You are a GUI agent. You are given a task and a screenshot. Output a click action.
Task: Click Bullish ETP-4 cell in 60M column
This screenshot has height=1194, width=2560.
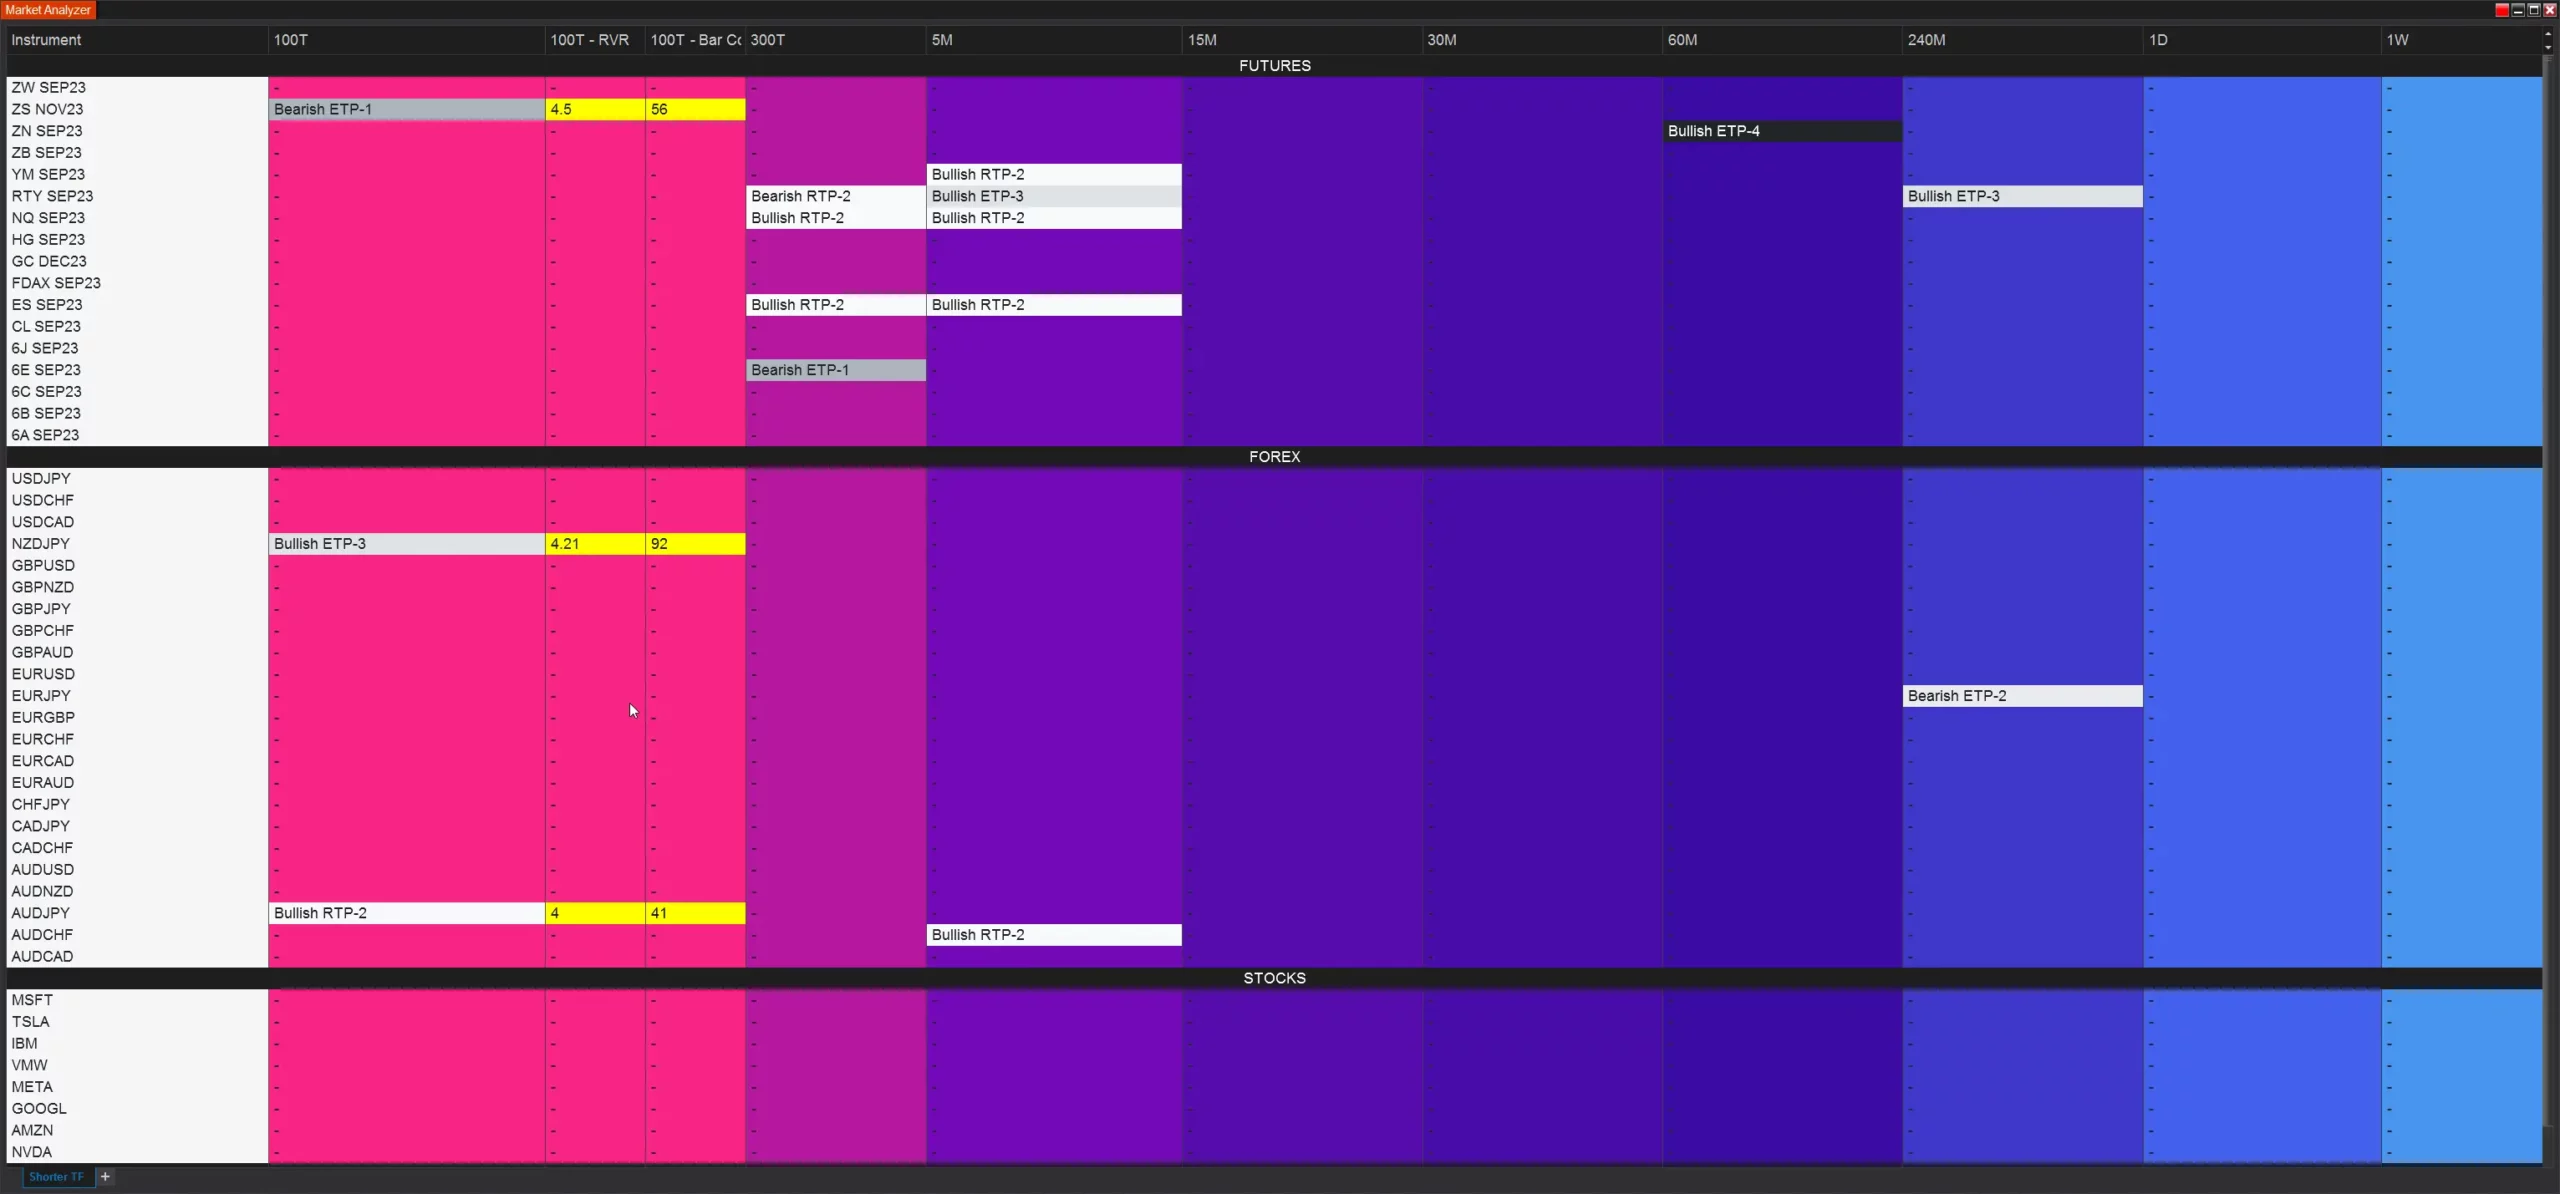pos(1780,131)
